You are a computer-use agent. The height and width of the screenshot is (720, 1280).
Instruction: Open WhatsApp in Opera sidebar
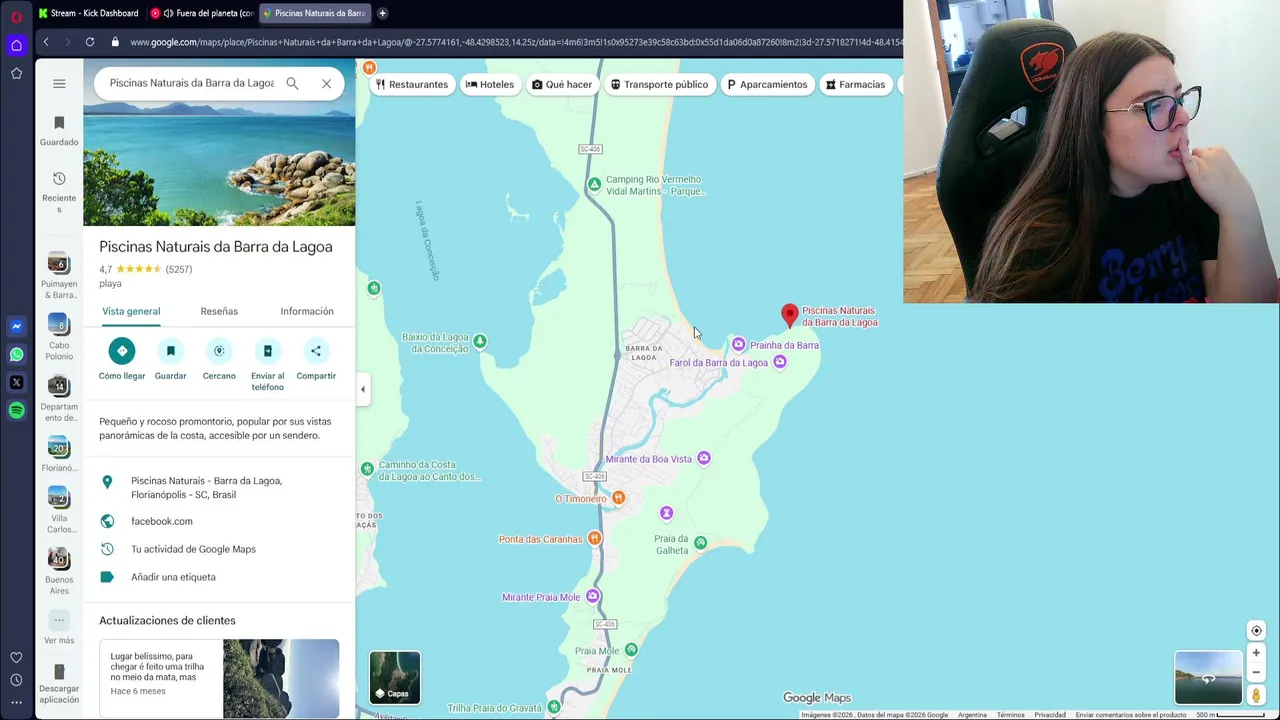pos(16,354)
